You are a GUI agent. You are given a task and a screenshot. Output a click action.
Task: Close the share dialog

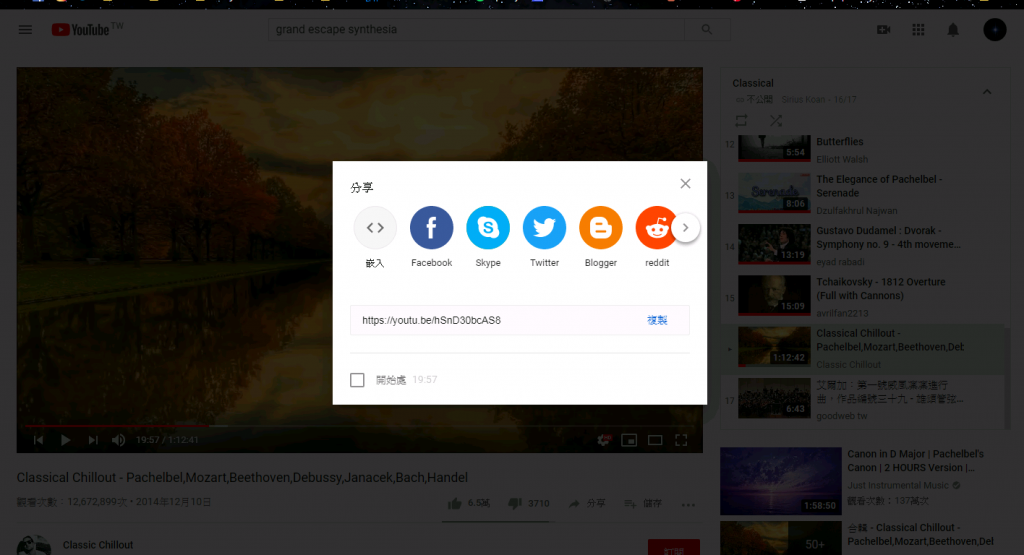click(x=685, y=183)
